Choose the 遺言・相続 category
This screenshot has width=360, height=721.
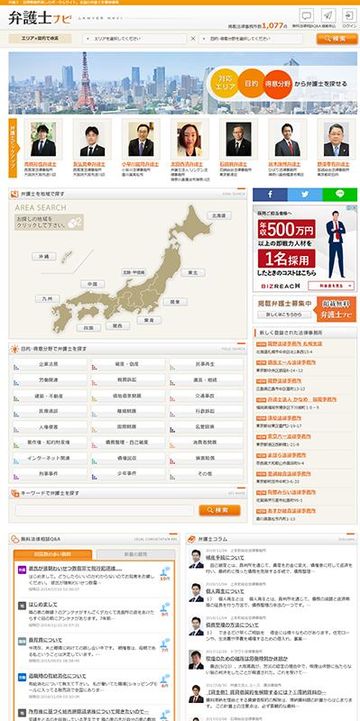[206, 380]
